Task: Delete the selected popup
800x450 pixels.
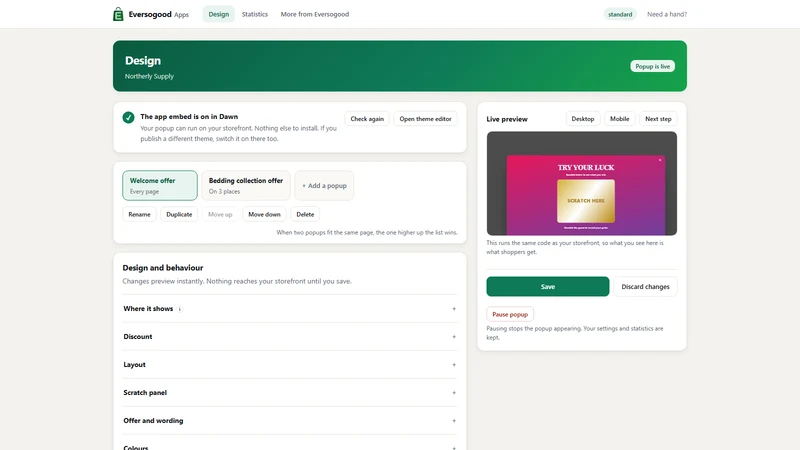Action: (305, 214)
